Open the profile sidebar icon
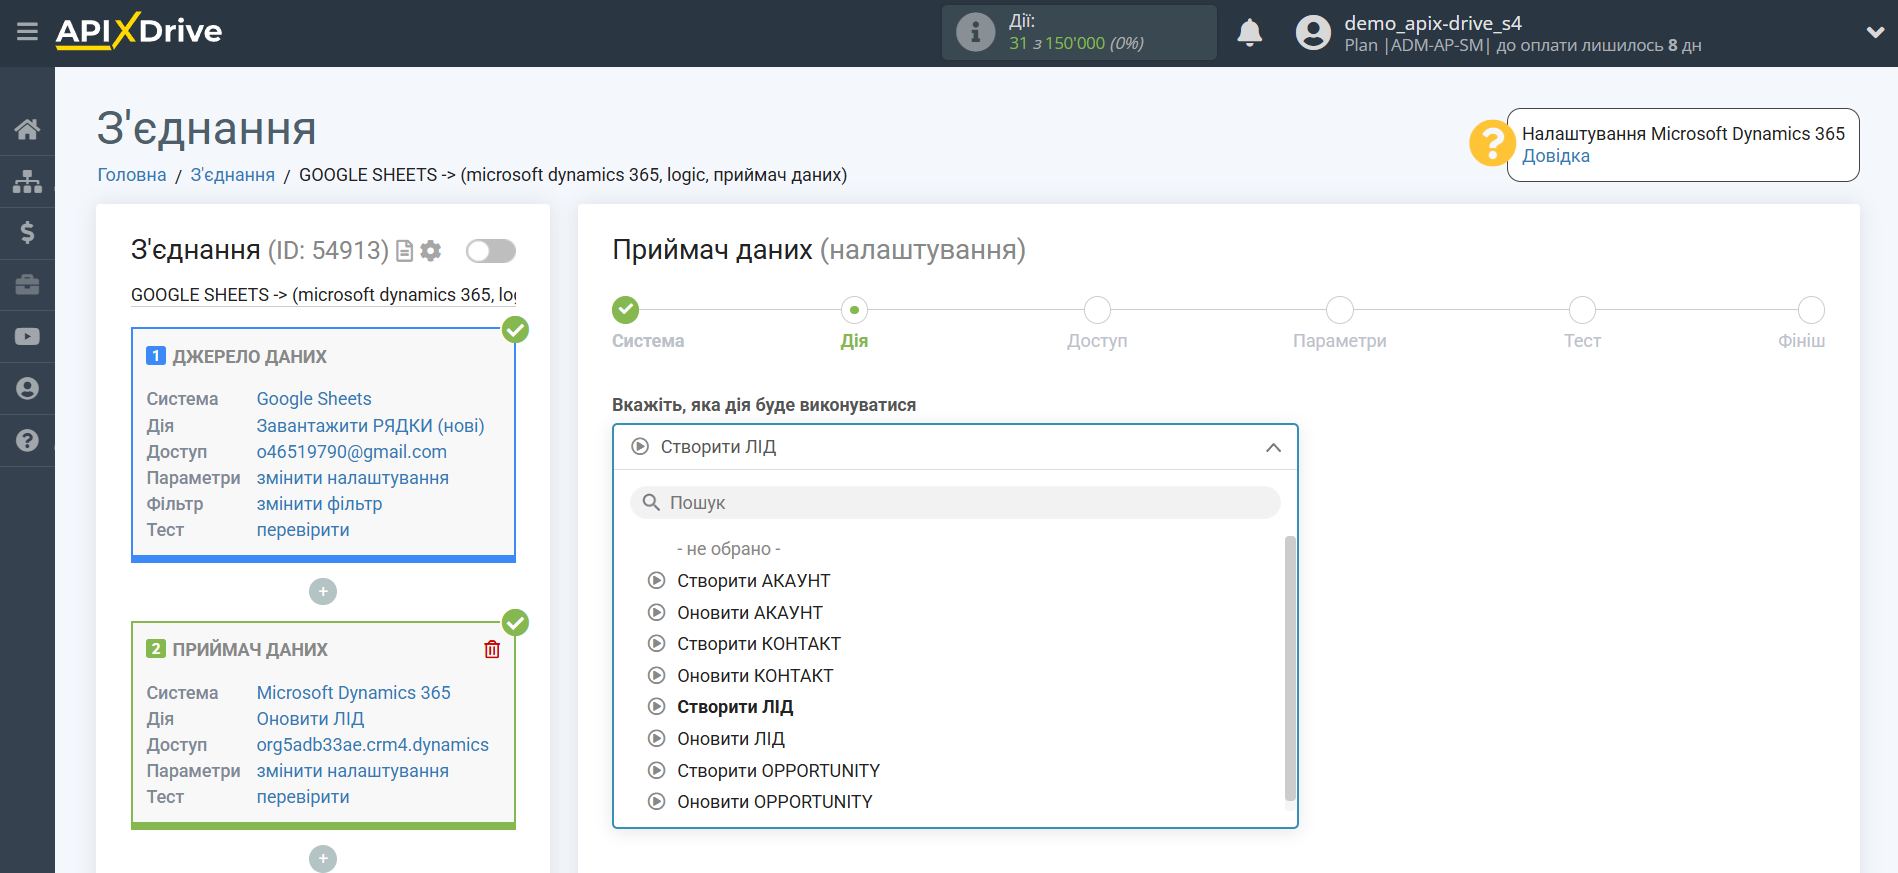 point(27,389)
